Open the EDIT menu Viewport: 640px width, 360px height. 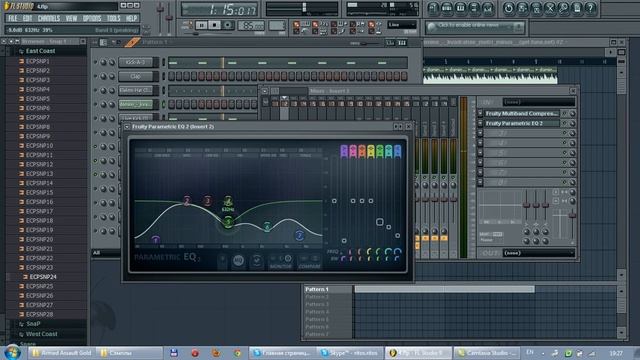click(x=27, y=18)
